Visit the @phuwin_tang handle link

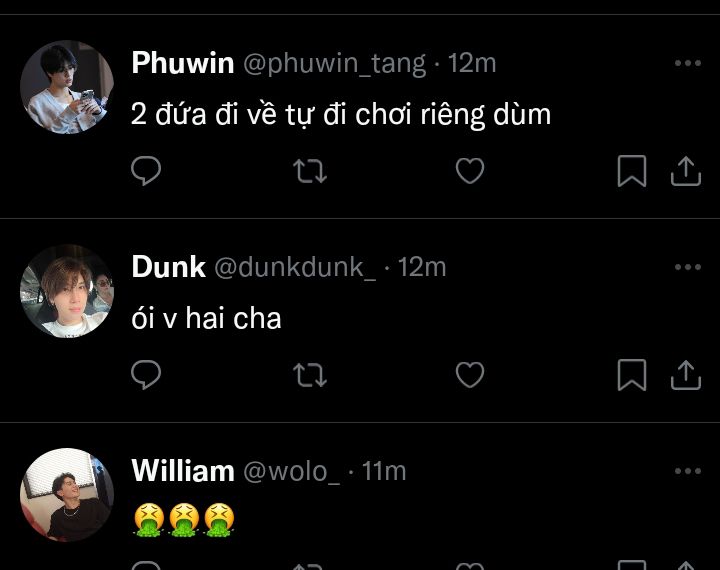point(334,63)
